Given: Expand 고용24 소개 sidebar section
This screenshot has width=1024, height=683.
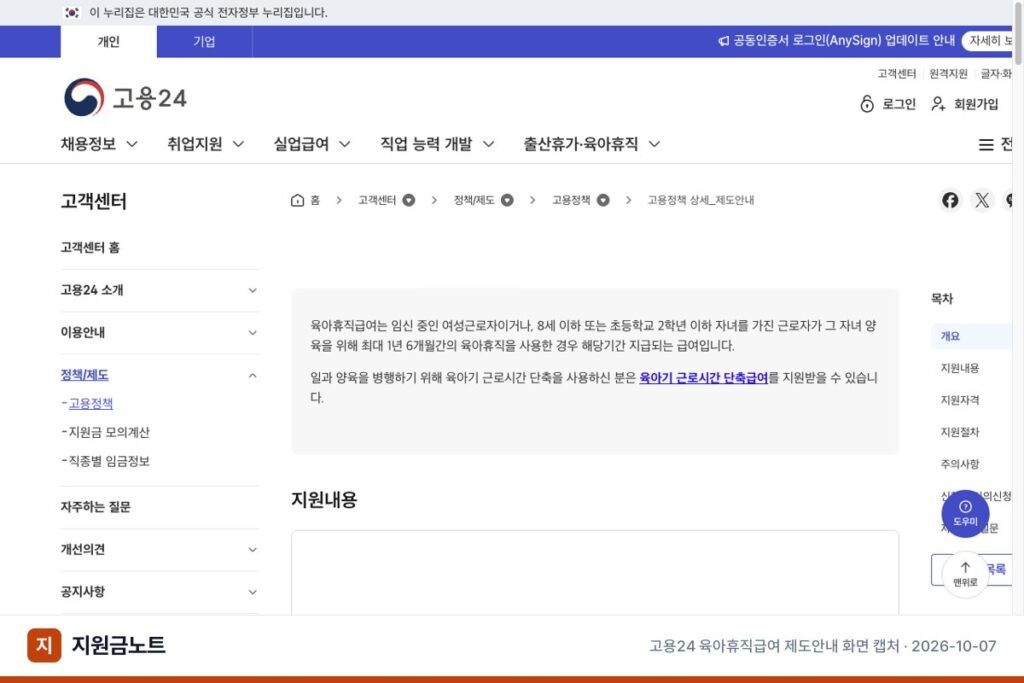Looking at the screenshot, I should tap(252, 290).
